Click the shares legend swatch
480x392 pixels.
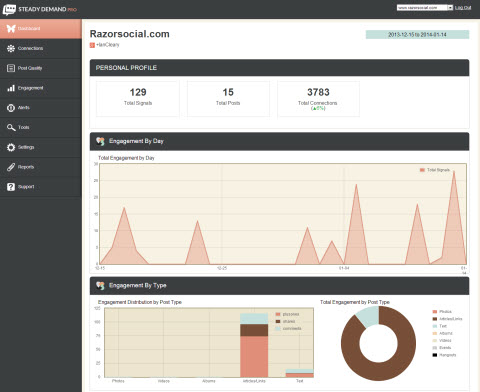click(278, 322)
